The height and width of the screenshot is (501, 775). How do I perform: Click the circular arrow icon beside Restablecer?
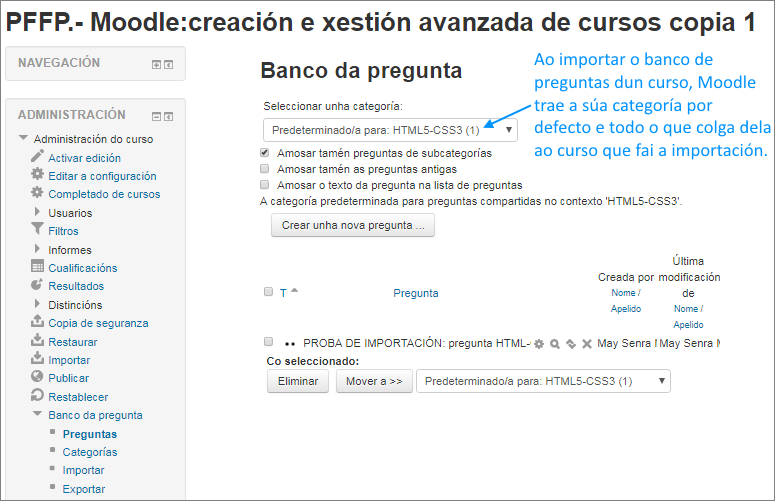pos(37,395)
